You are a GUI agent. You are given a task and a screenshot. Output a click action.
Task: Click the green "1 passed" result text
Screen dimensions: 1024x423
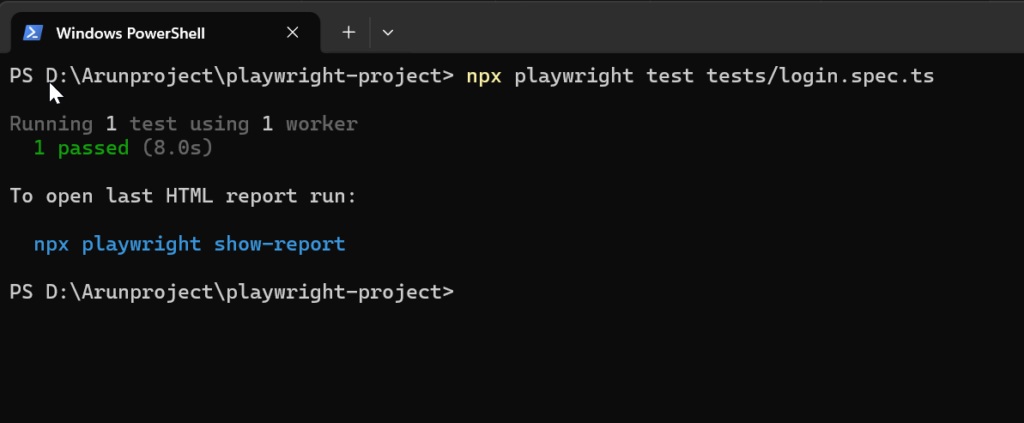pos(81,148)
